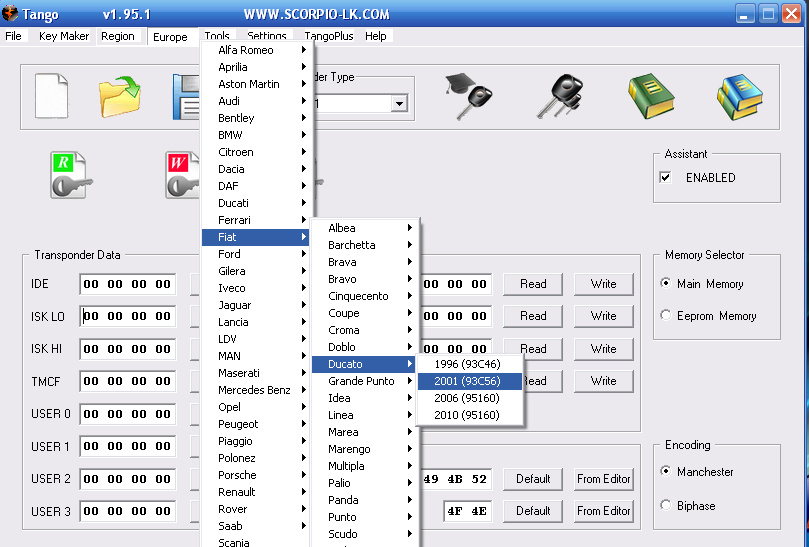Select Saab in the make list
Viewport: 809px width, 547px height.
point(256,526)
